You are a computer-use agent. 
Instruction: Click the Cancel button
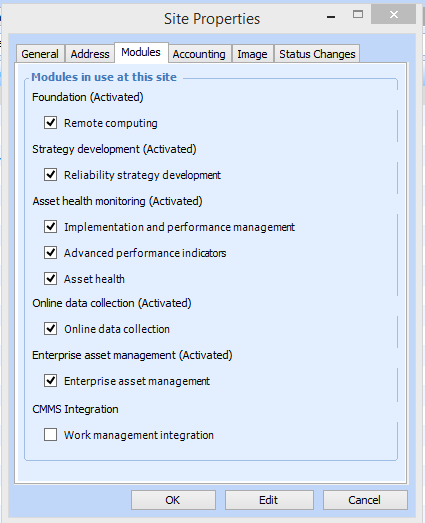(x=365, y=500)
